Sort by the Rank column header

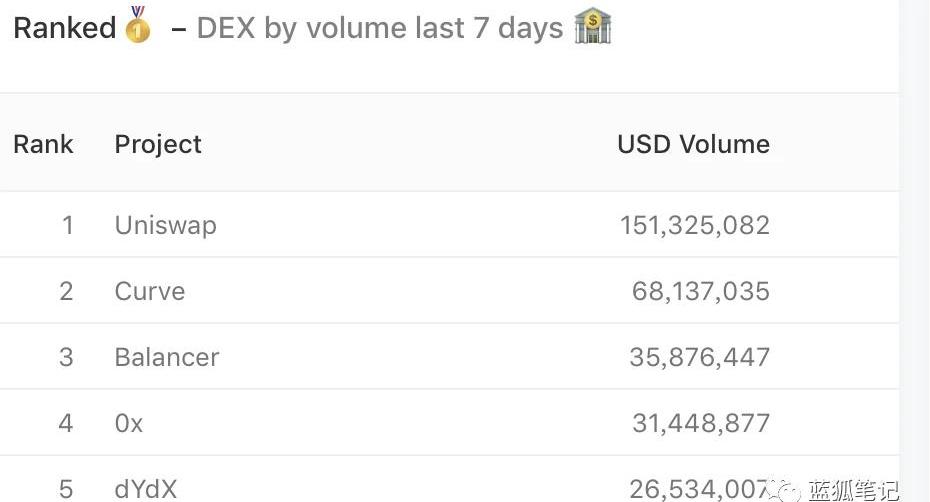(43, 144)
